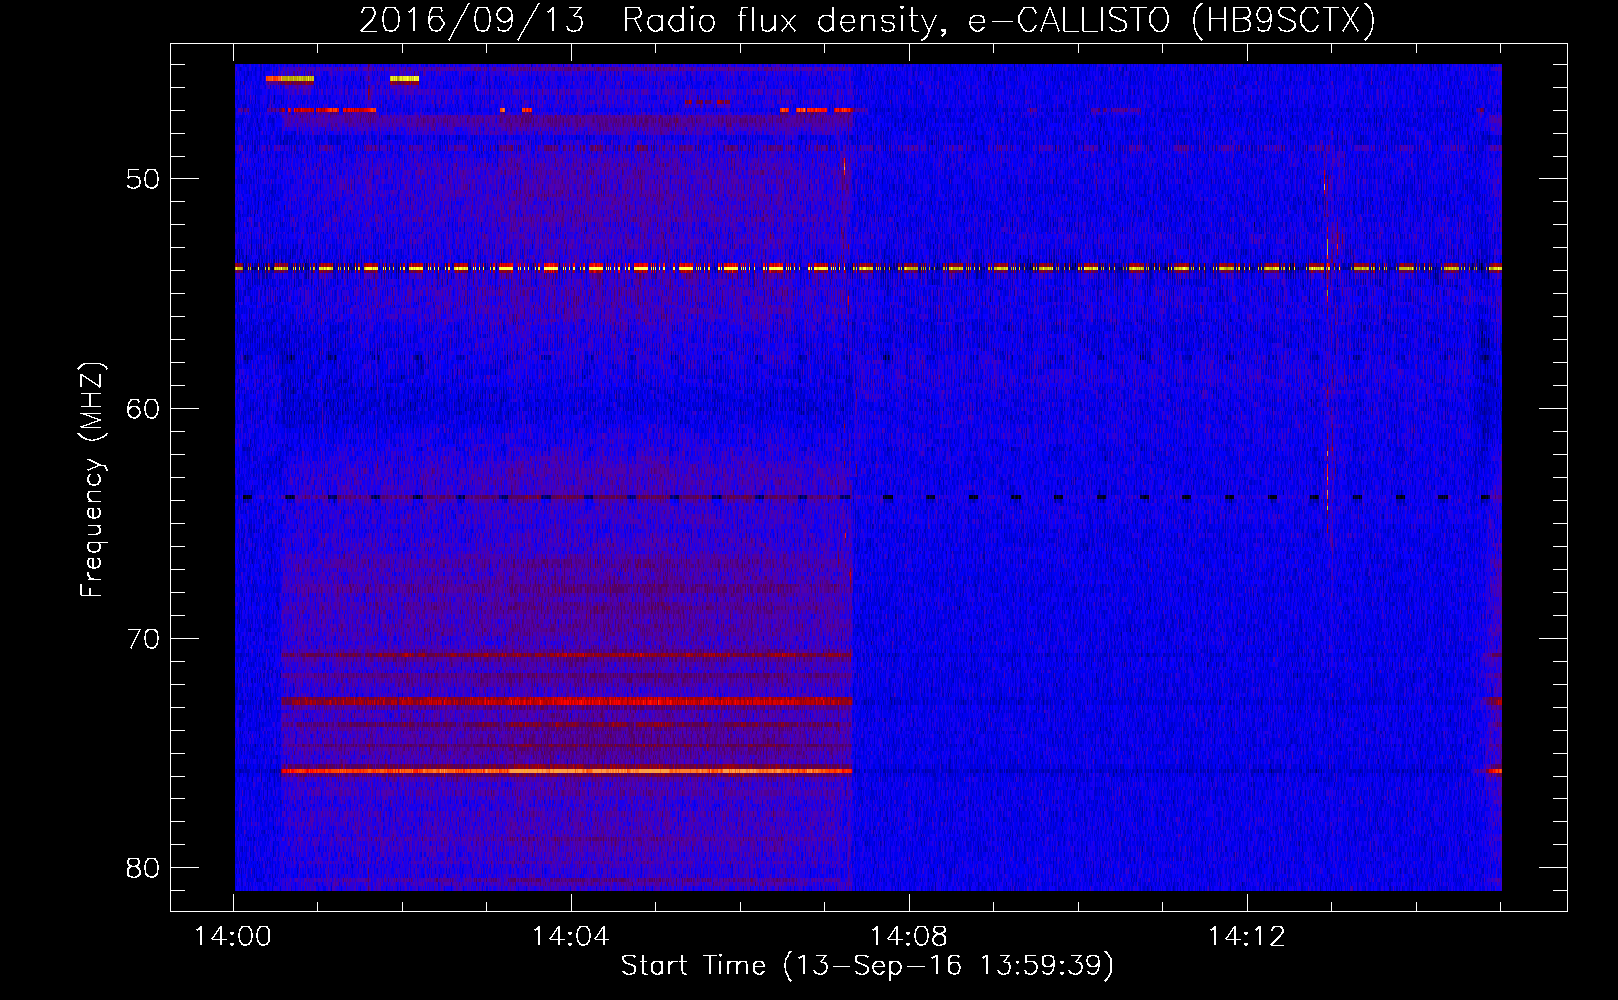Click the '50' frequency tick label
This screenshot has height=1000, width=1618.
pyautogui.click(x=143, y=179)
